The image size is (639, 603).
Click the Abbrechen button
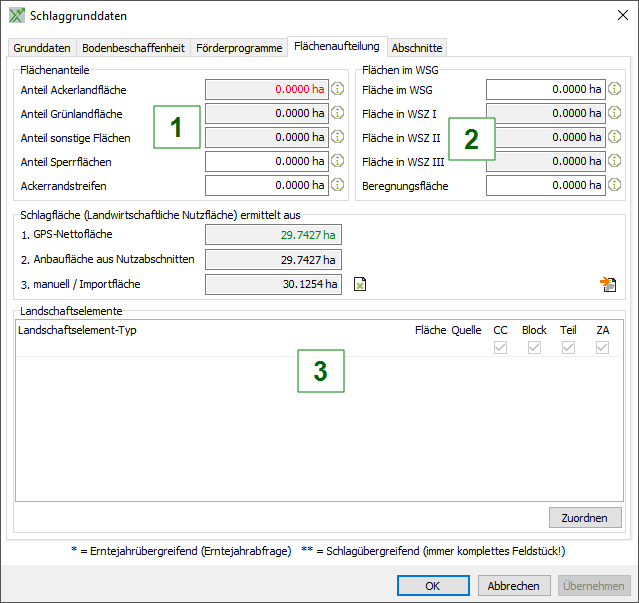(514, 586)
